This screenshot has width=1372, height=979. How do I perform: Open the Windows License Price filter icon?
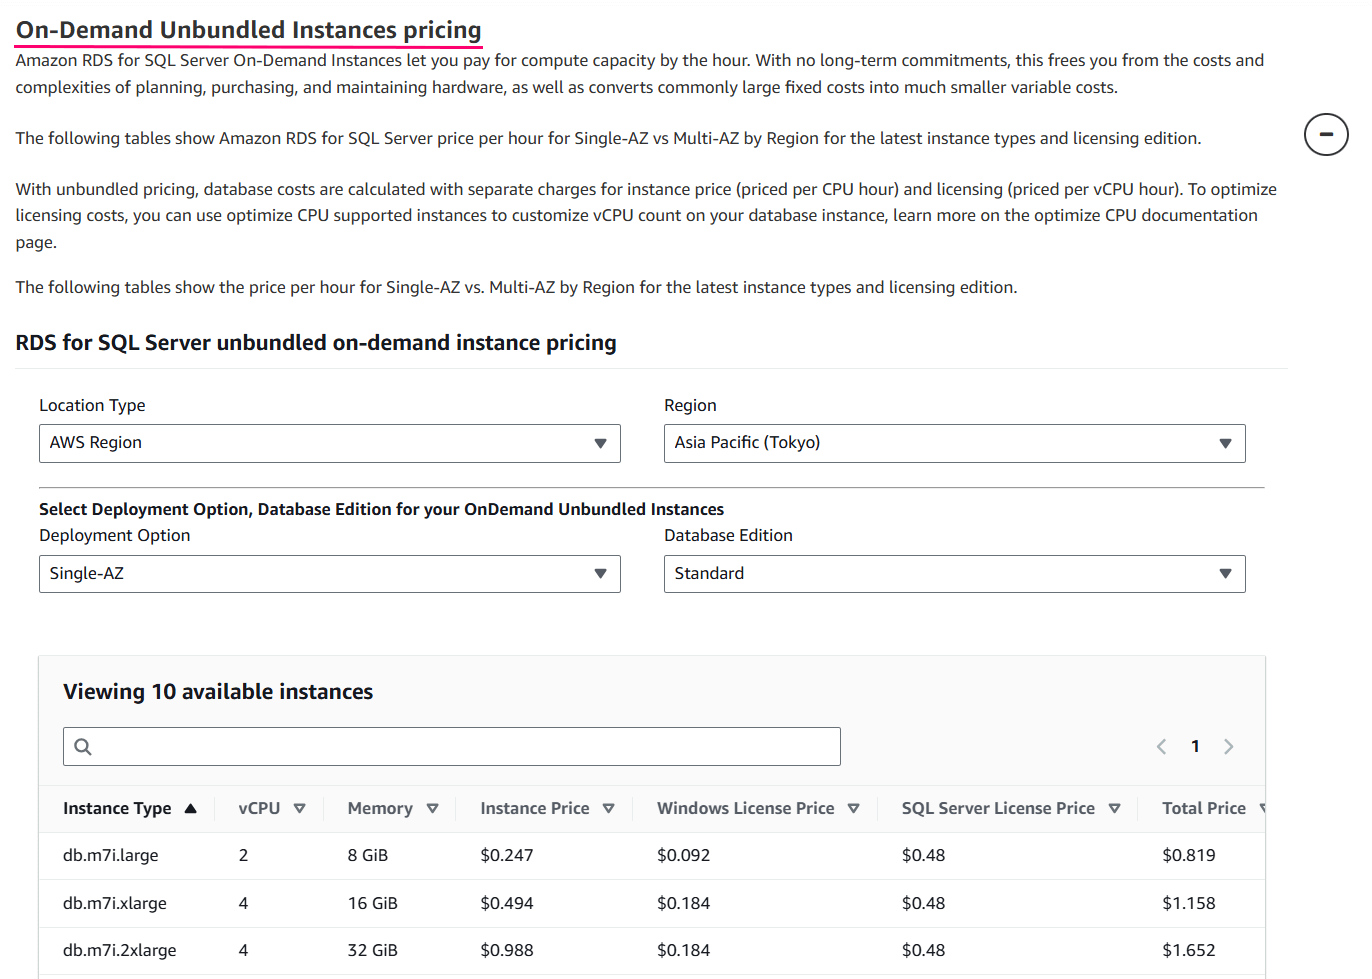coord(854,808)
